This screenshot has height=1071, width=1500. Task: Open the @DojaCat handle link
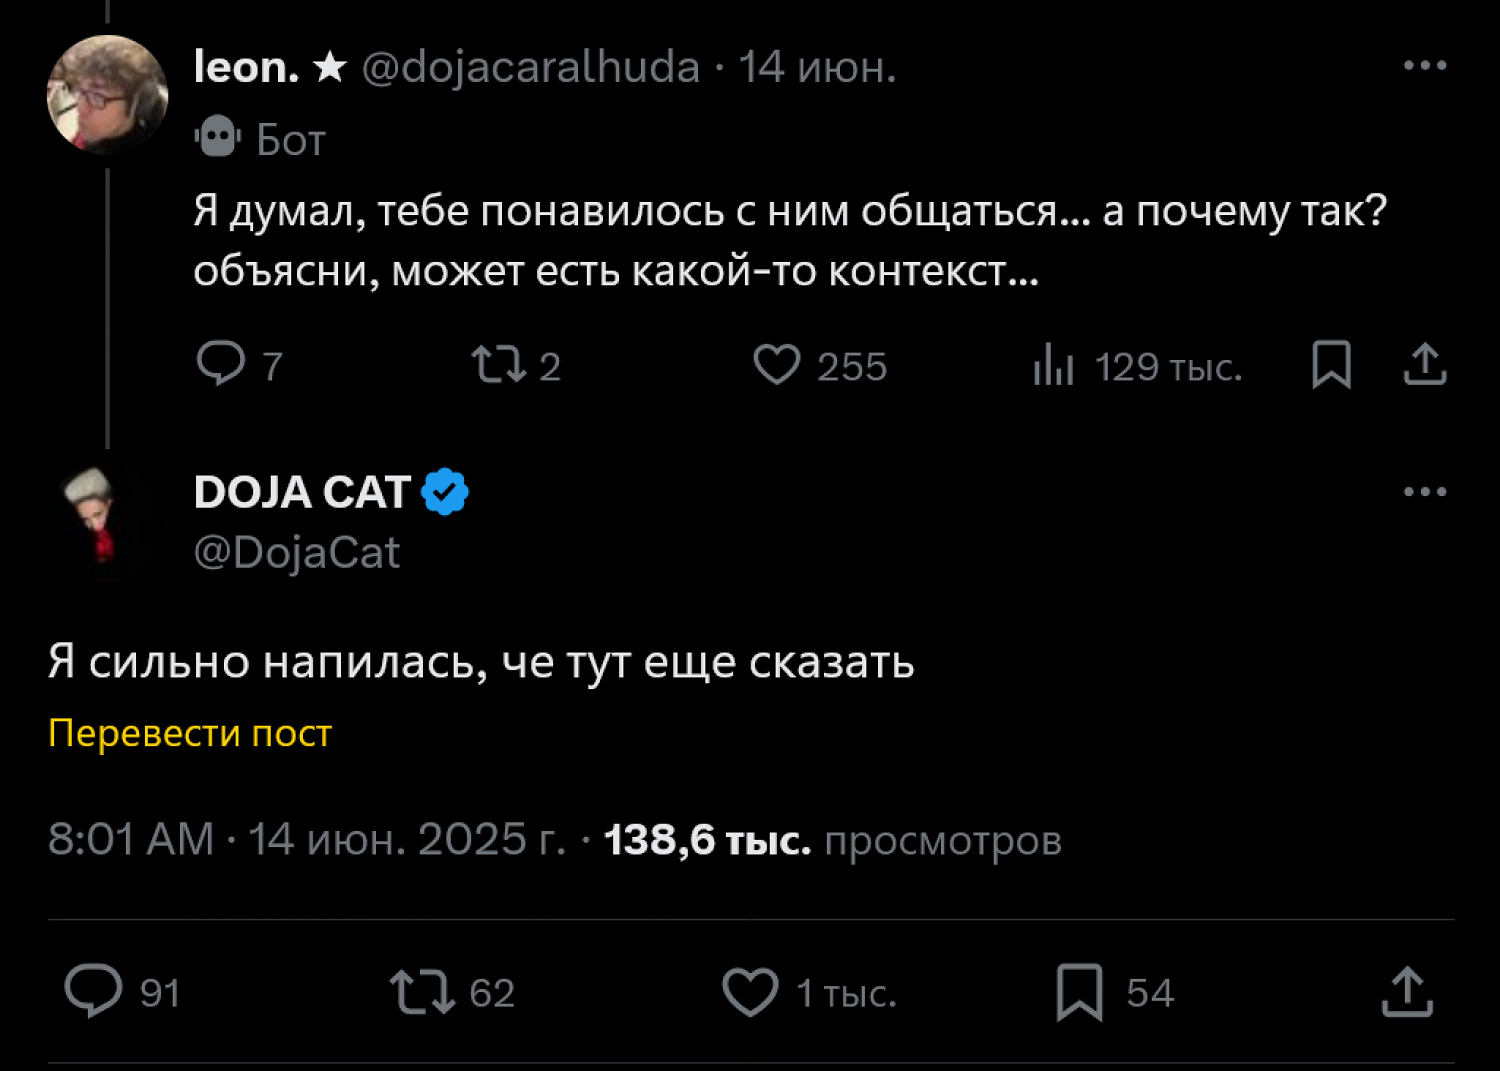pos(297,553)
